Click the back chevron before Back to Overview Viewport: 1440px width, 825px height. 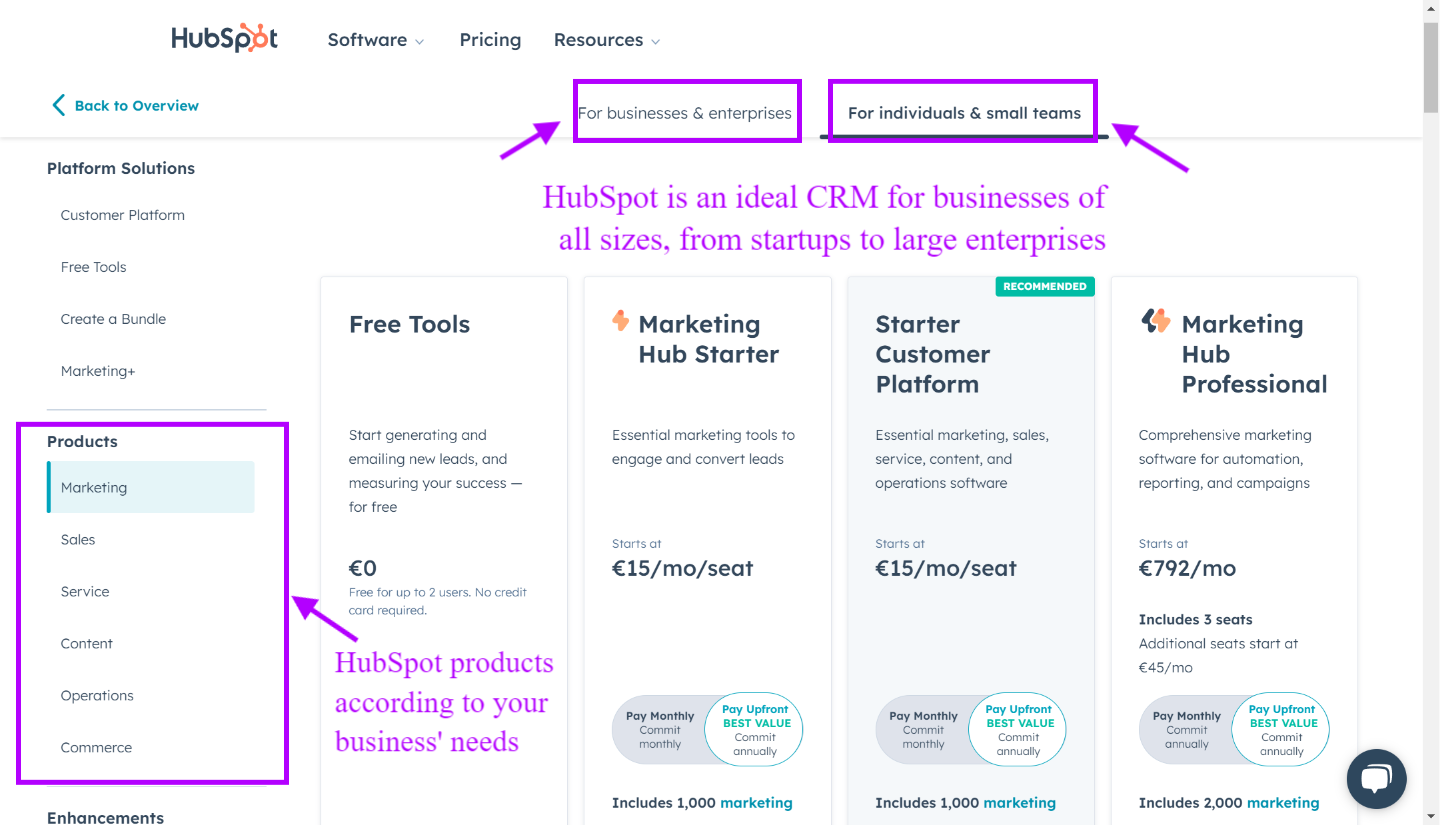click(58, 104)
